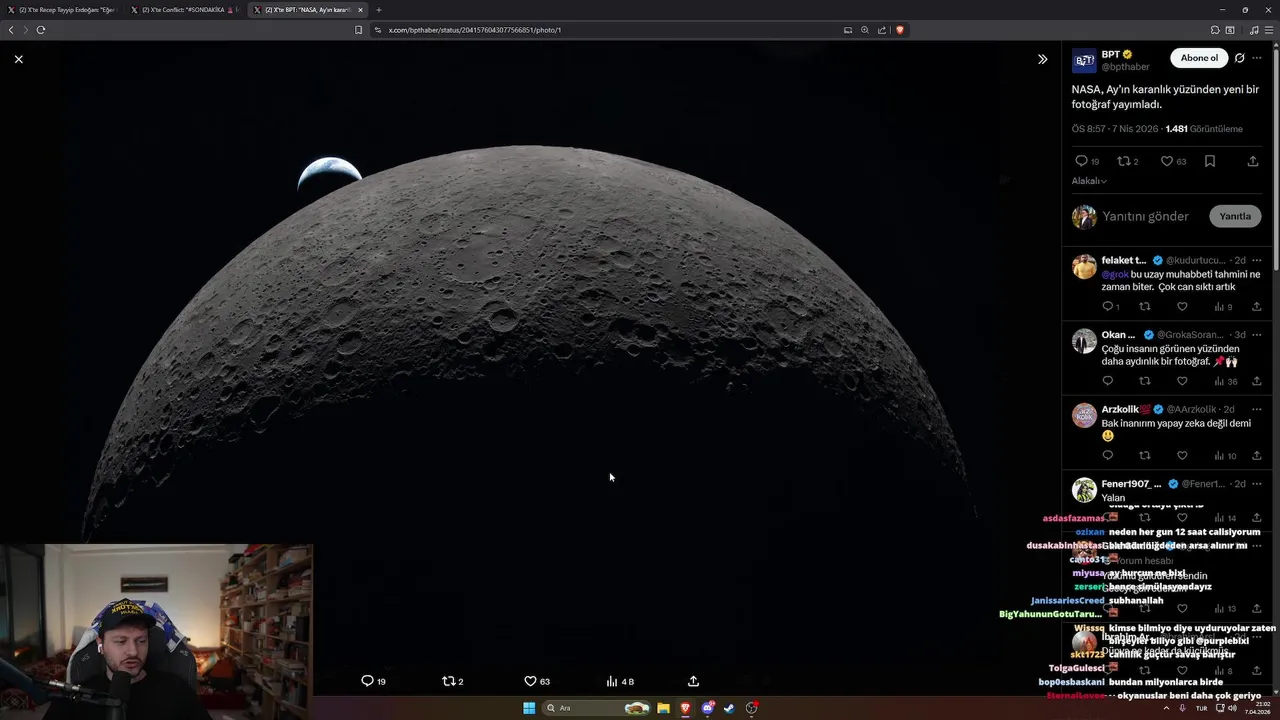Reply to Okan's comment
The height and width of the screenshot is (720, 1280).
(x=1108, y=381)
